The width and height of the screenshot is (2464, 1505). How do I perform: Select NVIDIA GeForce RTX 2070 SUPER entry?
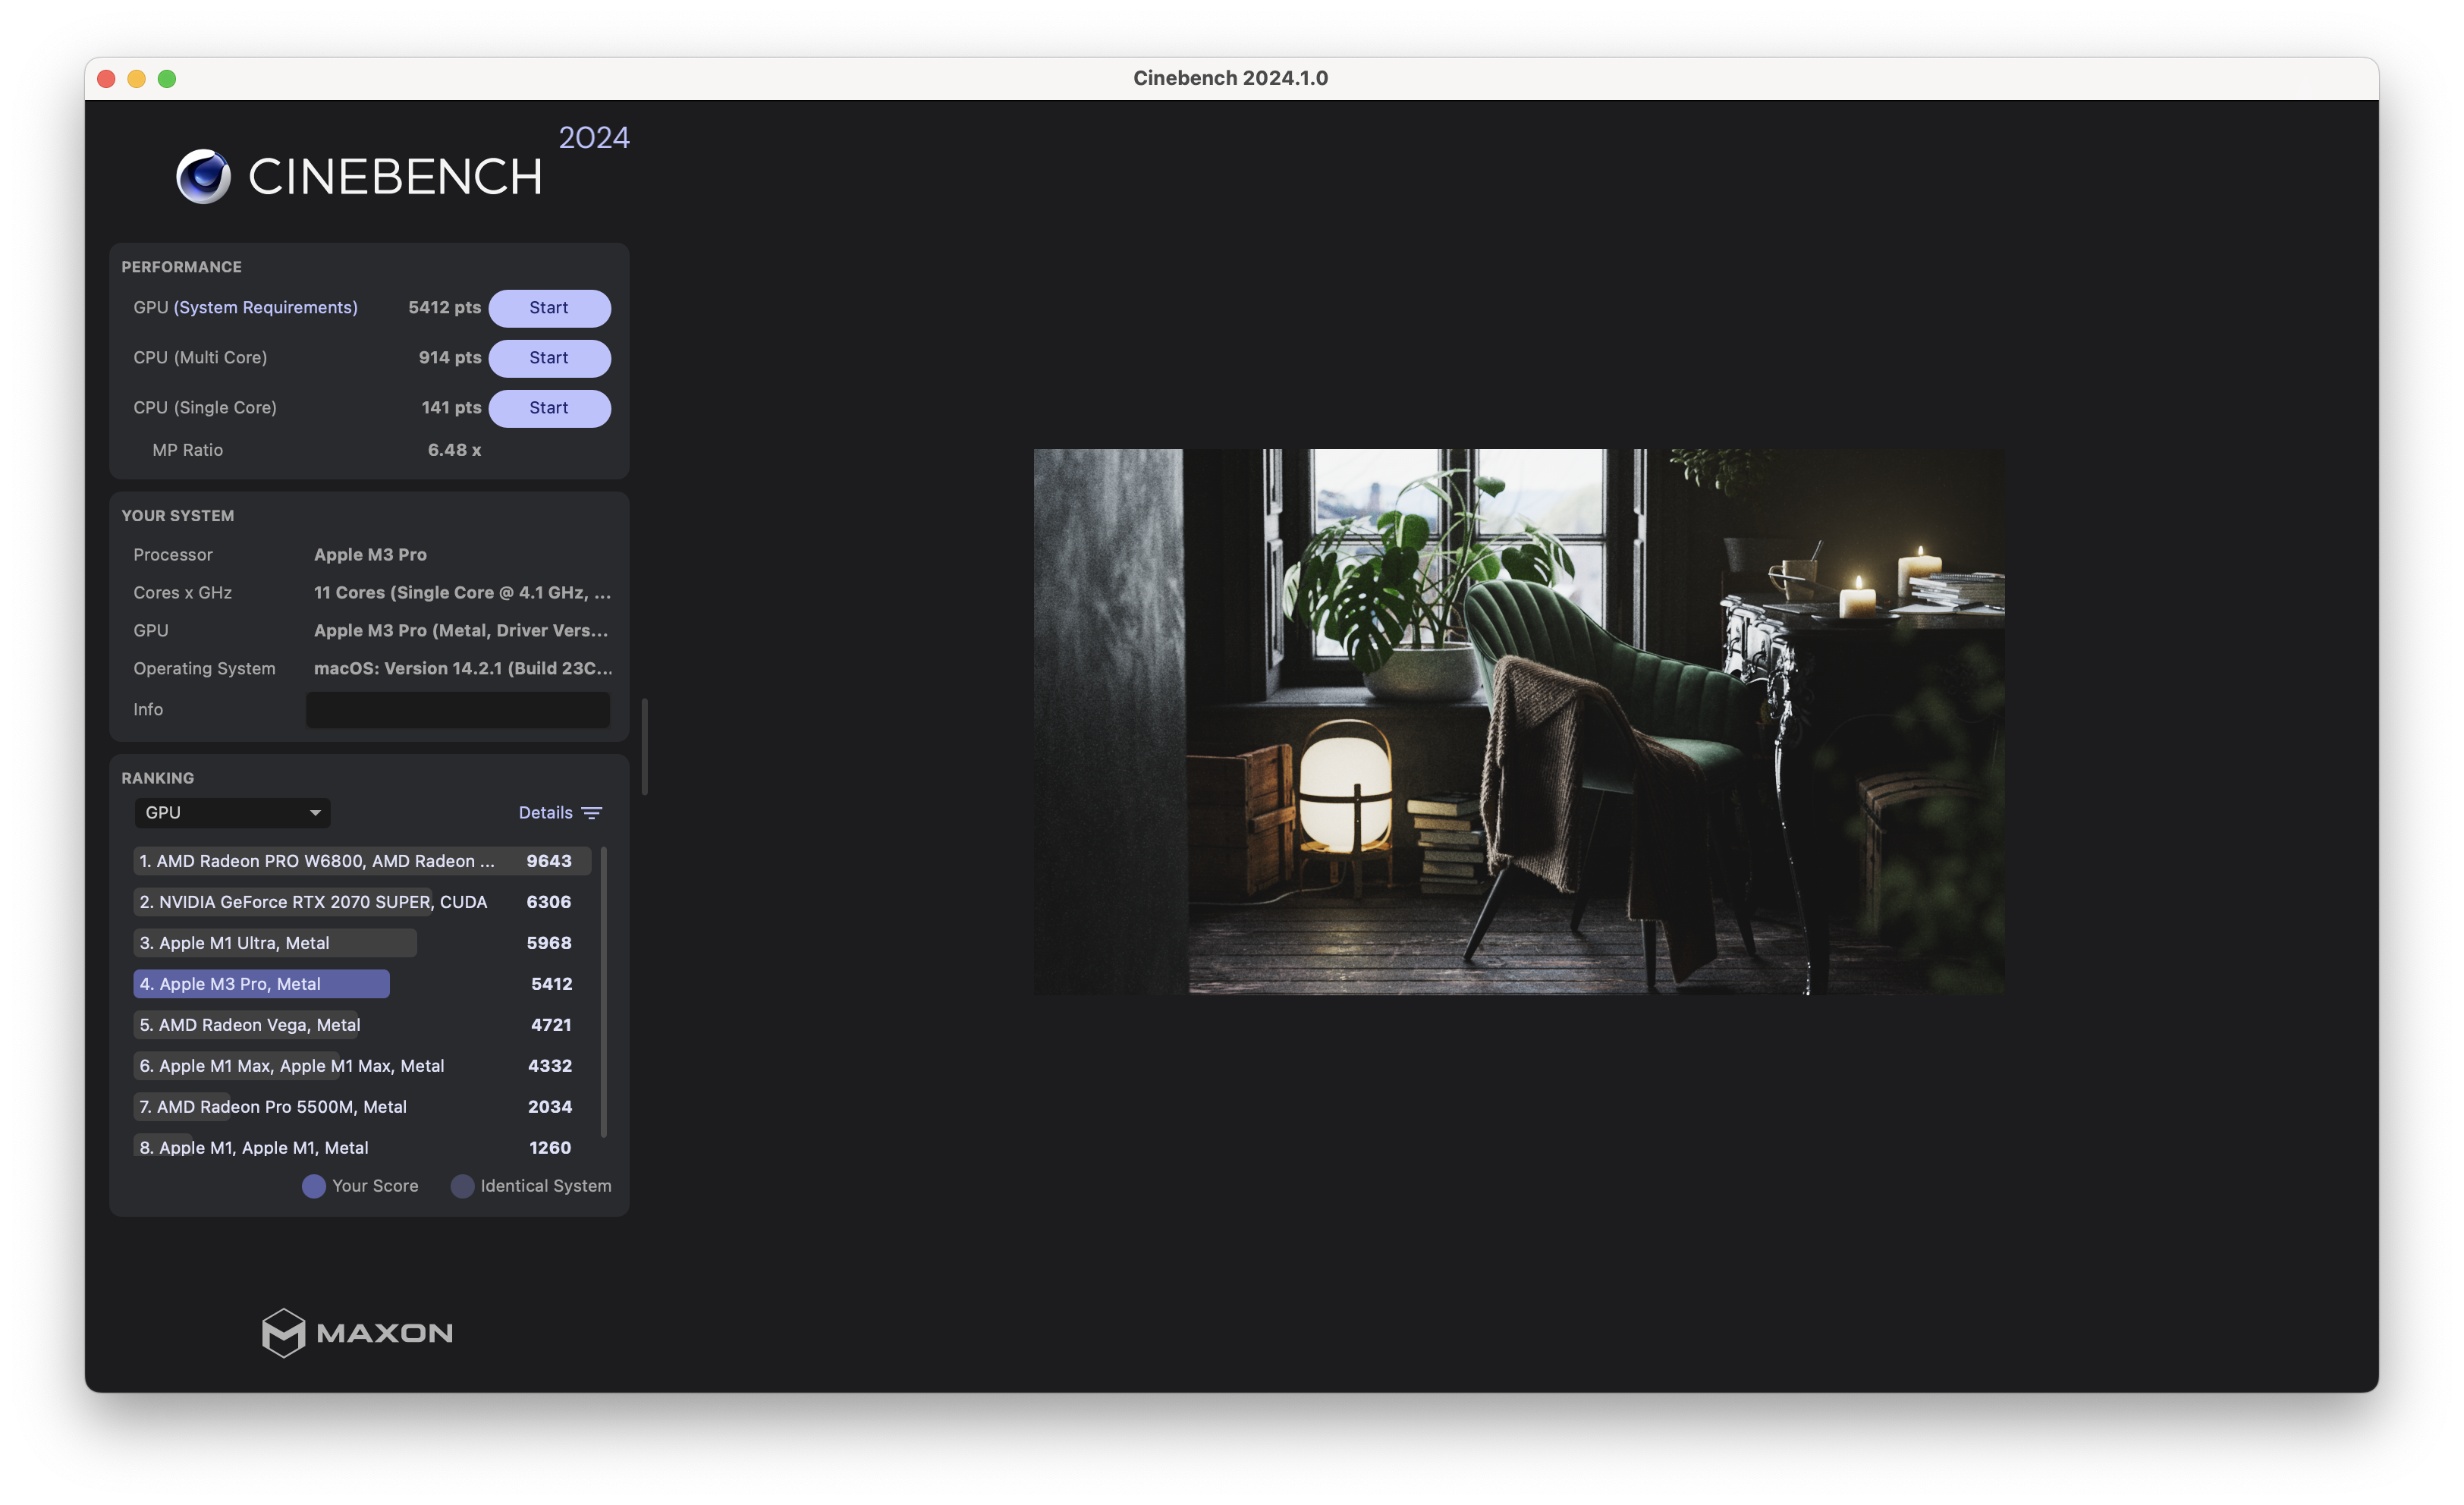click(313, 902)
